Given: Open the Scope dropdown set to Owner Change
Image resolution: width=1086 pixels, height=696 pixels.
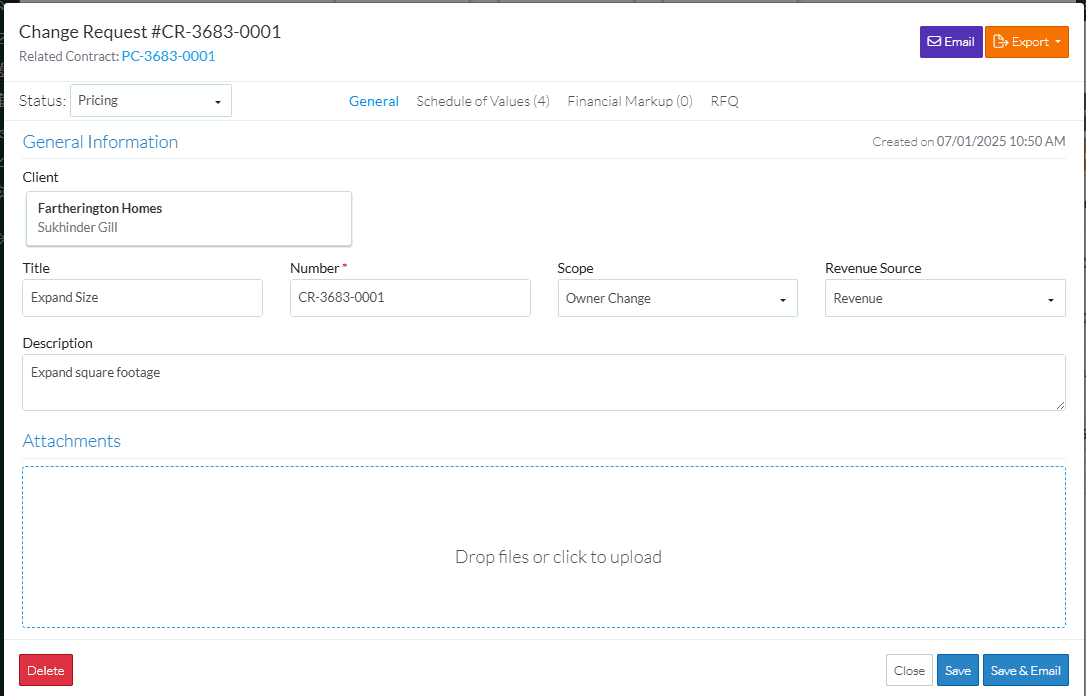Looking at the screenshot, I should (677, 298).
